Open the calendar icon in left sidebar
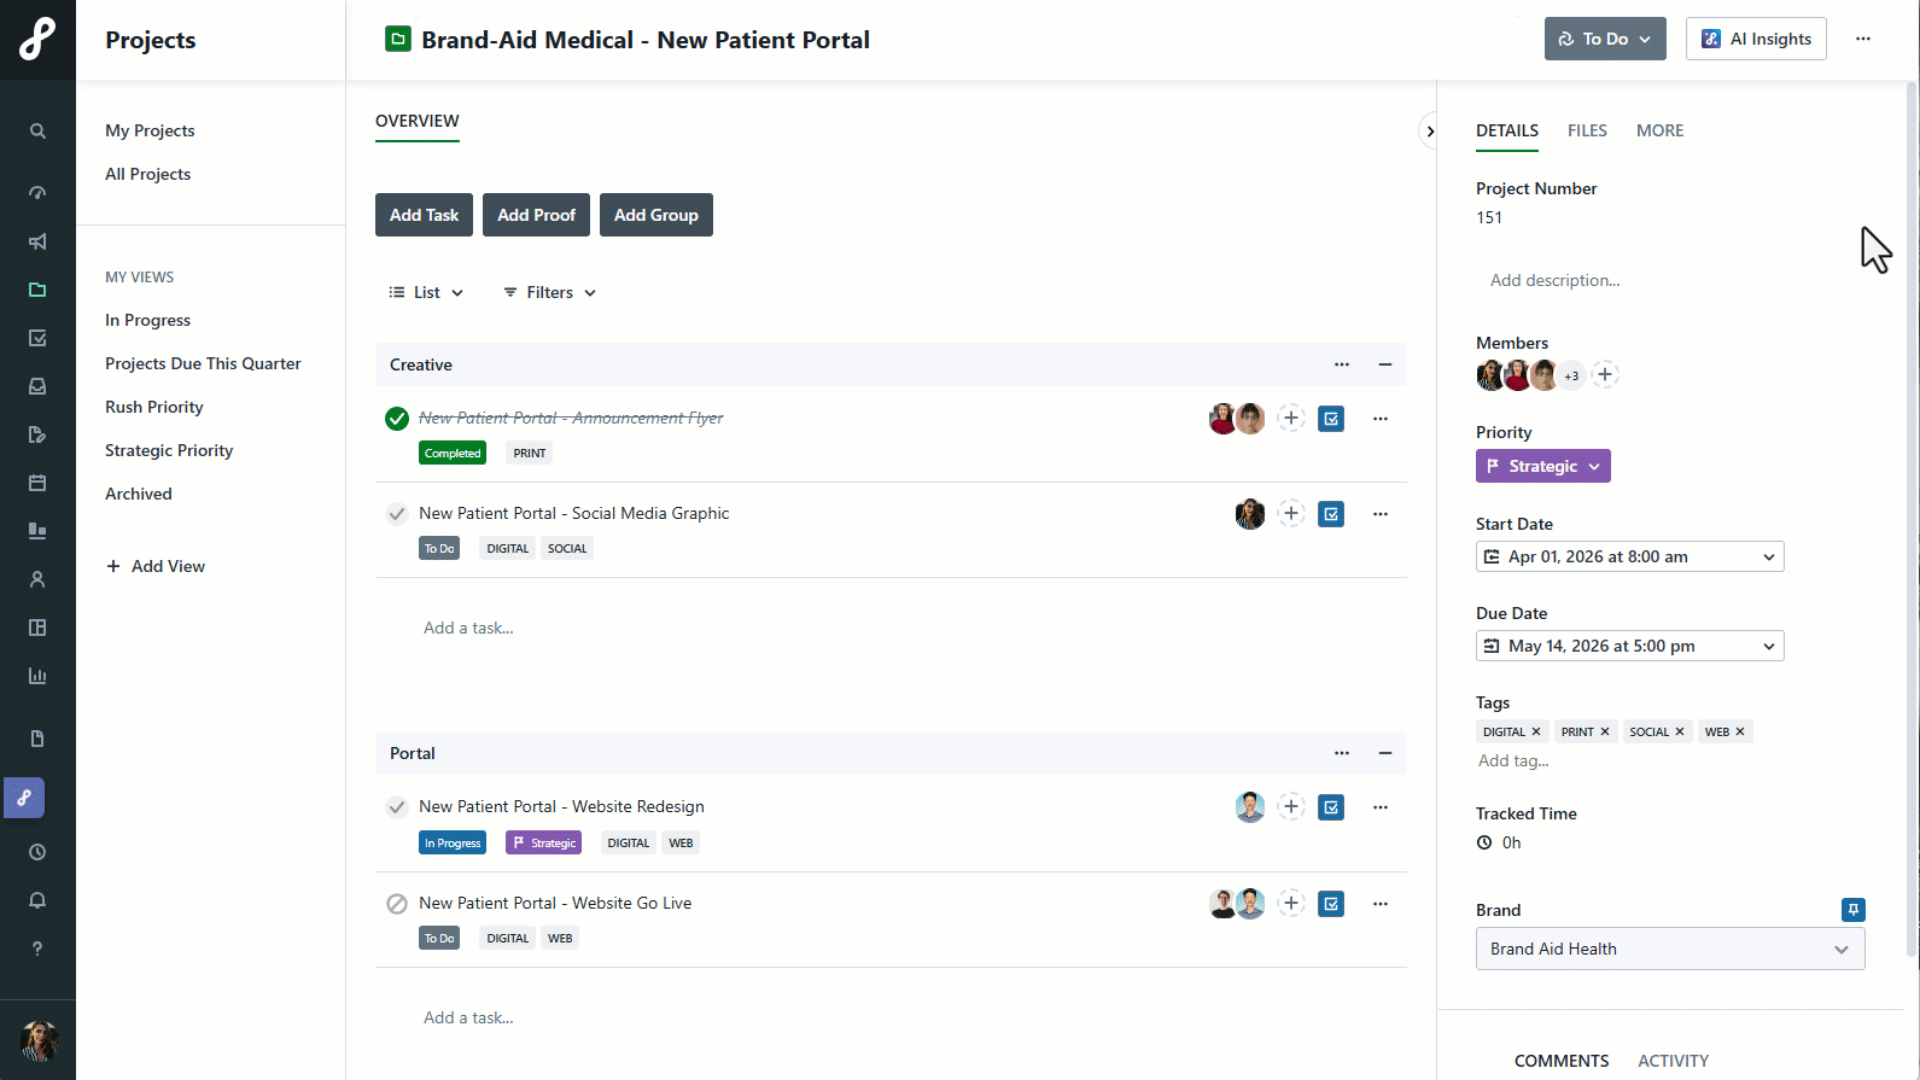Image resolution: width=1920 pixels, height=1080 pixels. tap(37, 483)
